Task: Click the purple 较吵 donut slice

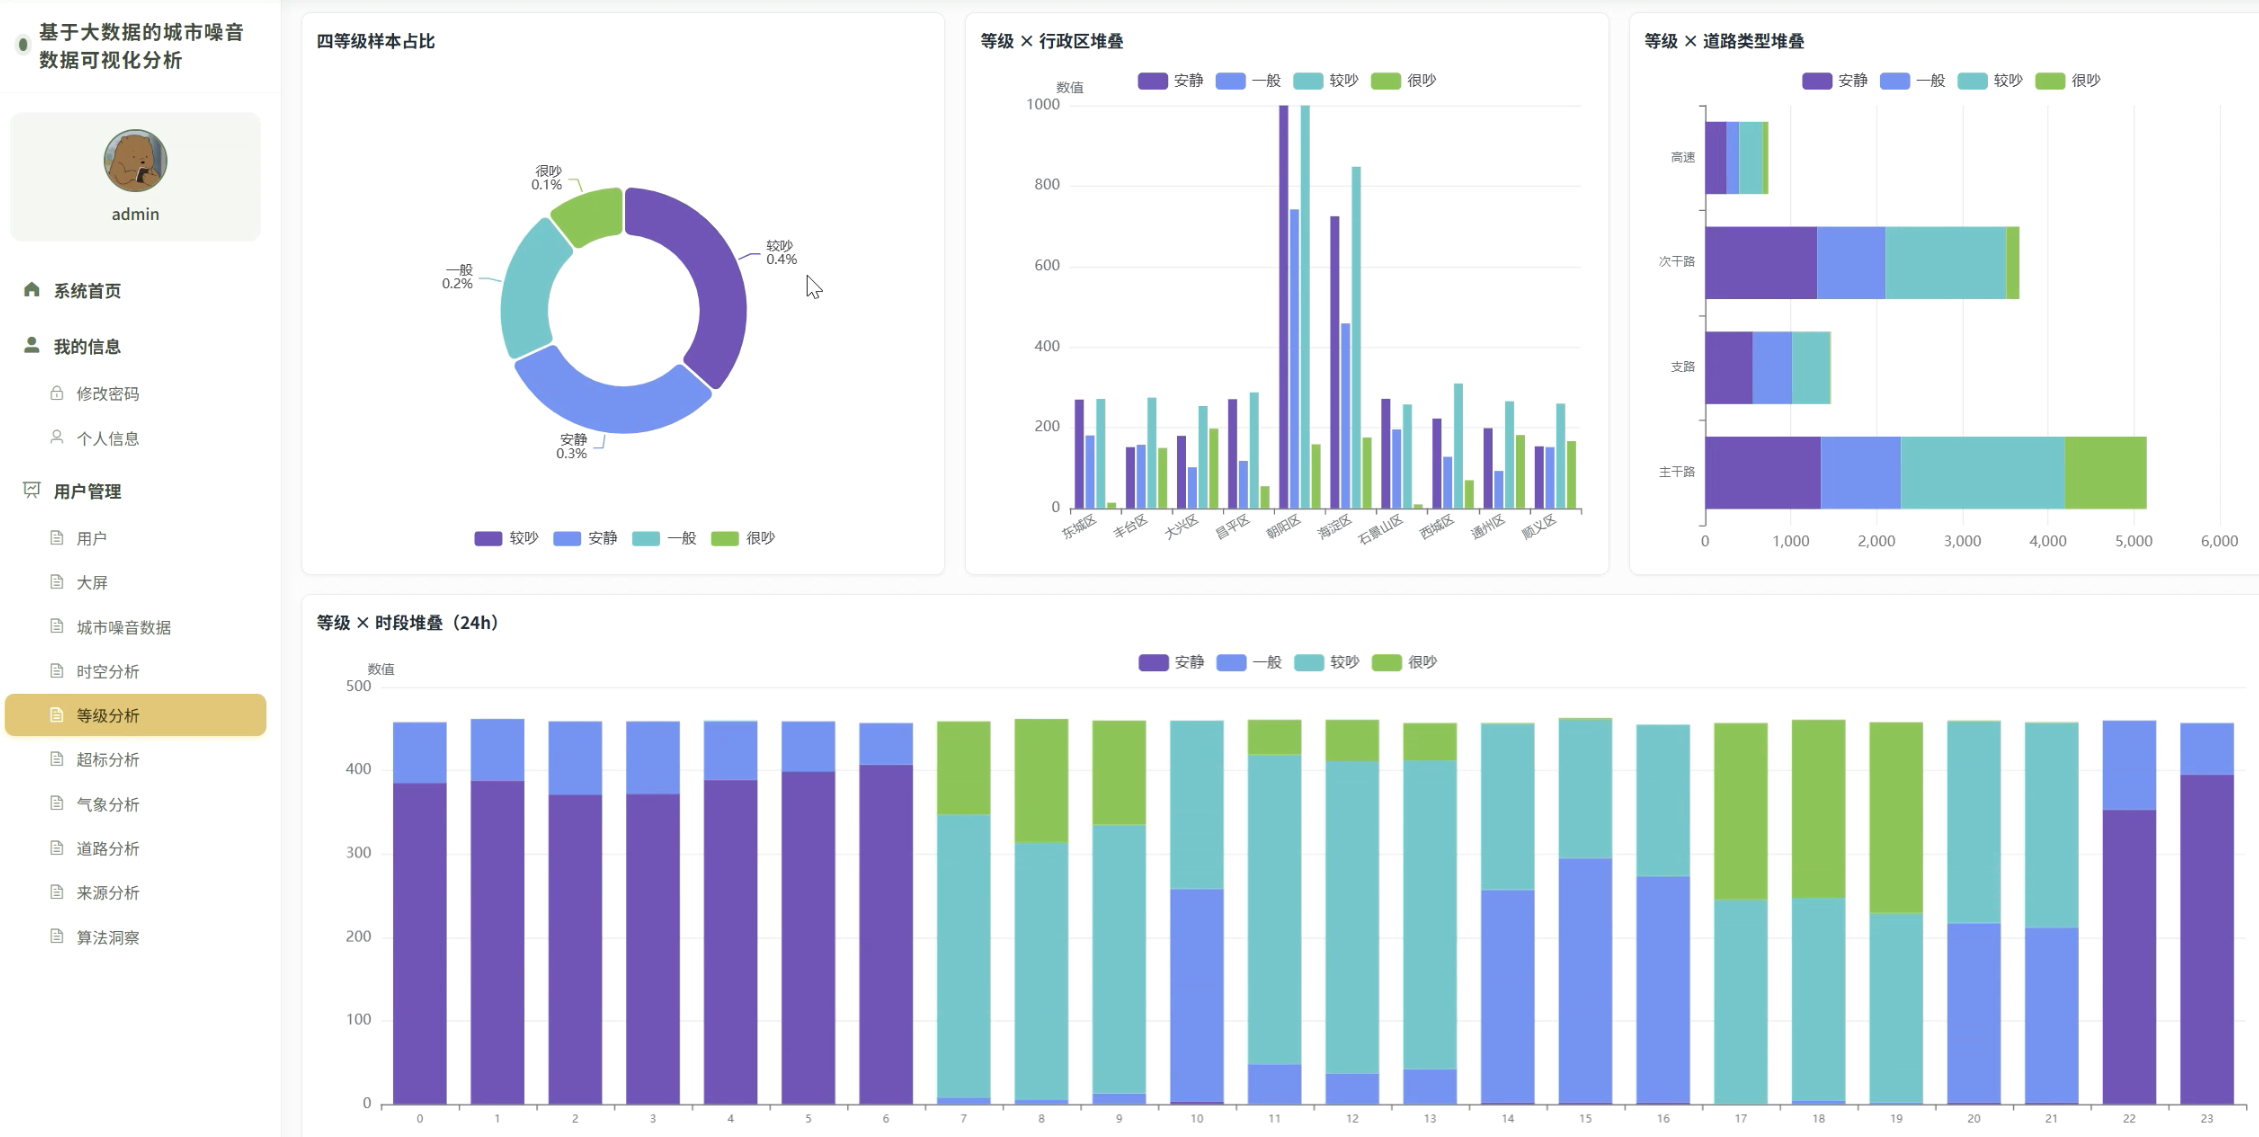Action: pyautogui.click(x=716, y=280)
